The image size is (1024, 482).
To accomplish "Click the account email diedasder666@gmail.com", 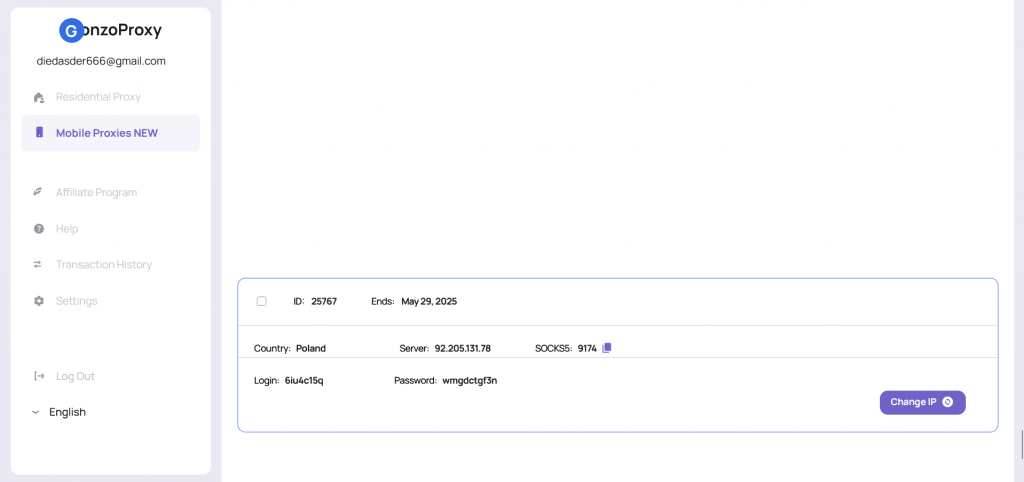I will click(101, 61).
